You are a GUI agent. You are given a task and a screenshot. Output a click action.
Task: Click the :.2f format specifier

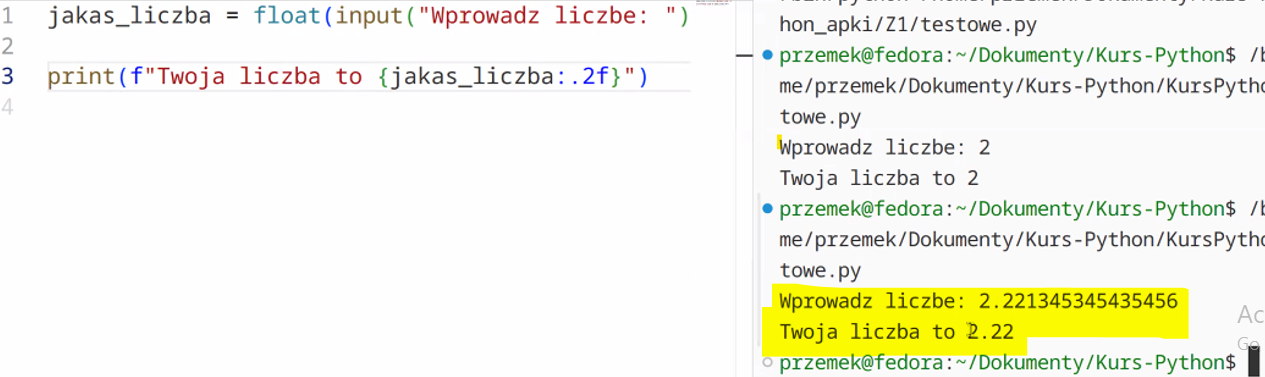[x=581, y=76]
